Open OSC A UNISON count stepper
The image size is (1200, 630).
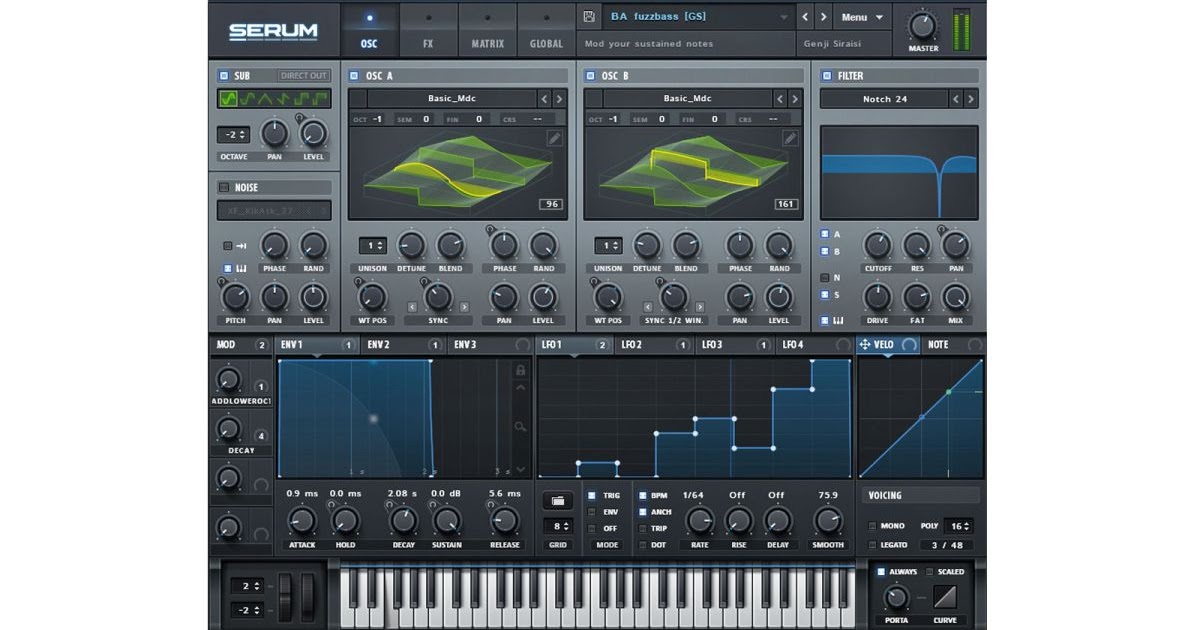tap(372, 245)
